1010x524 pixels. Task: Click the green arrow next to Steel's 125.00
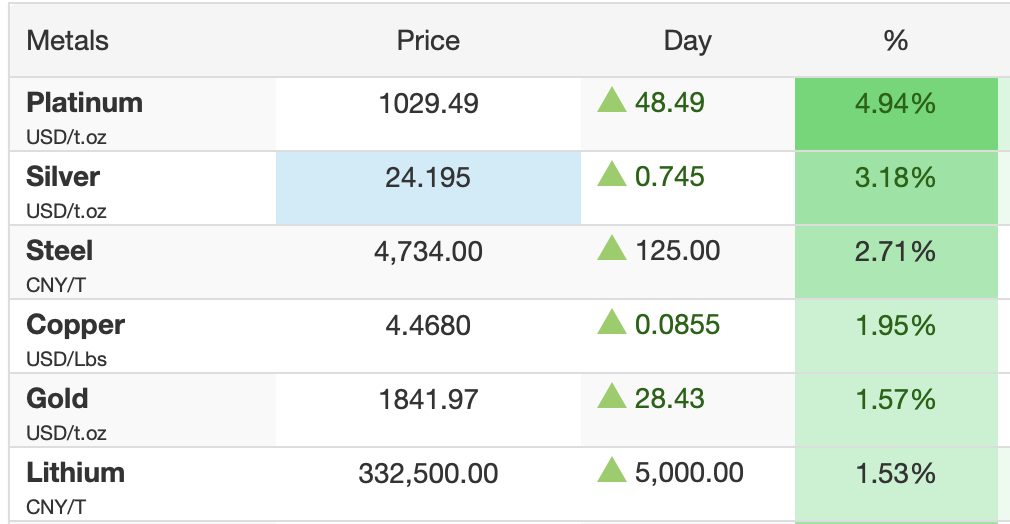click(x=612, y=249)
